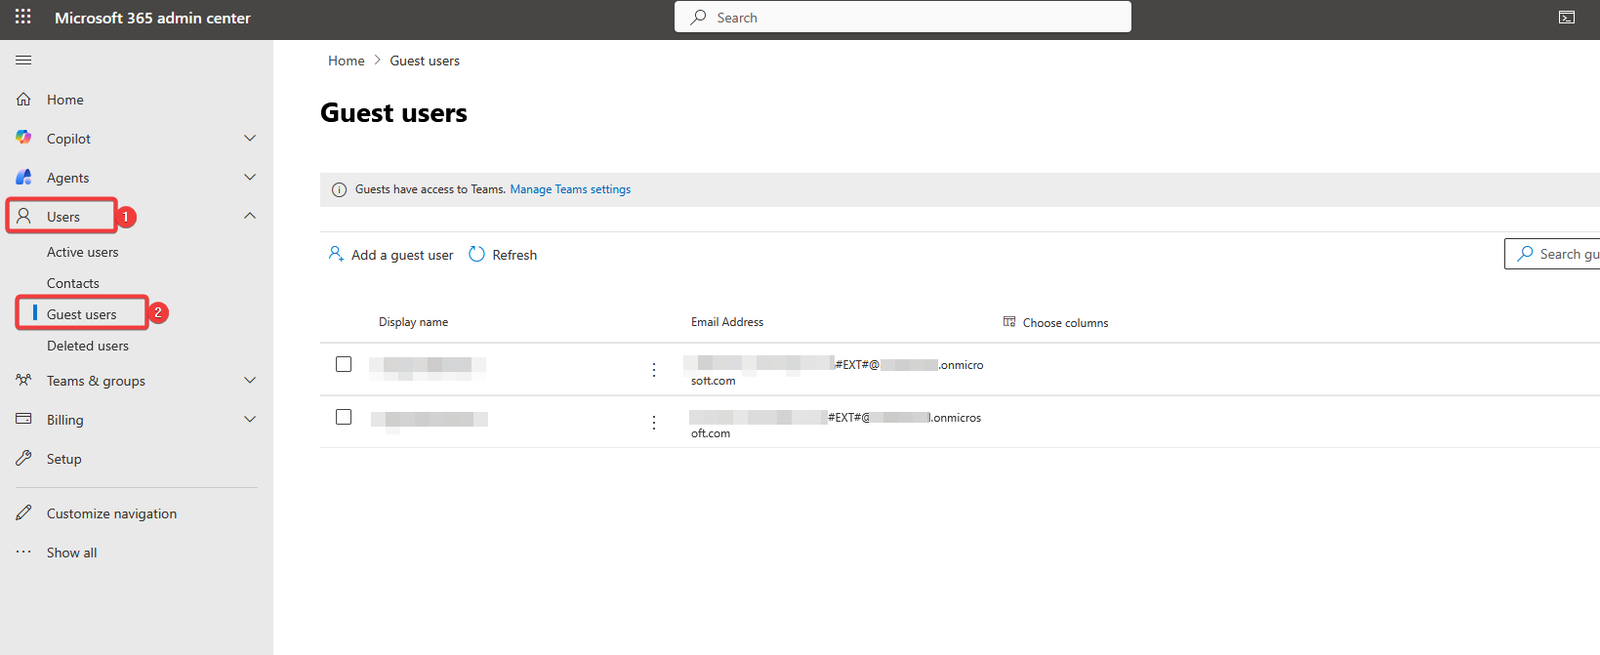Click the top Search box
The image size is (1600, 655).
pos(902,17)
